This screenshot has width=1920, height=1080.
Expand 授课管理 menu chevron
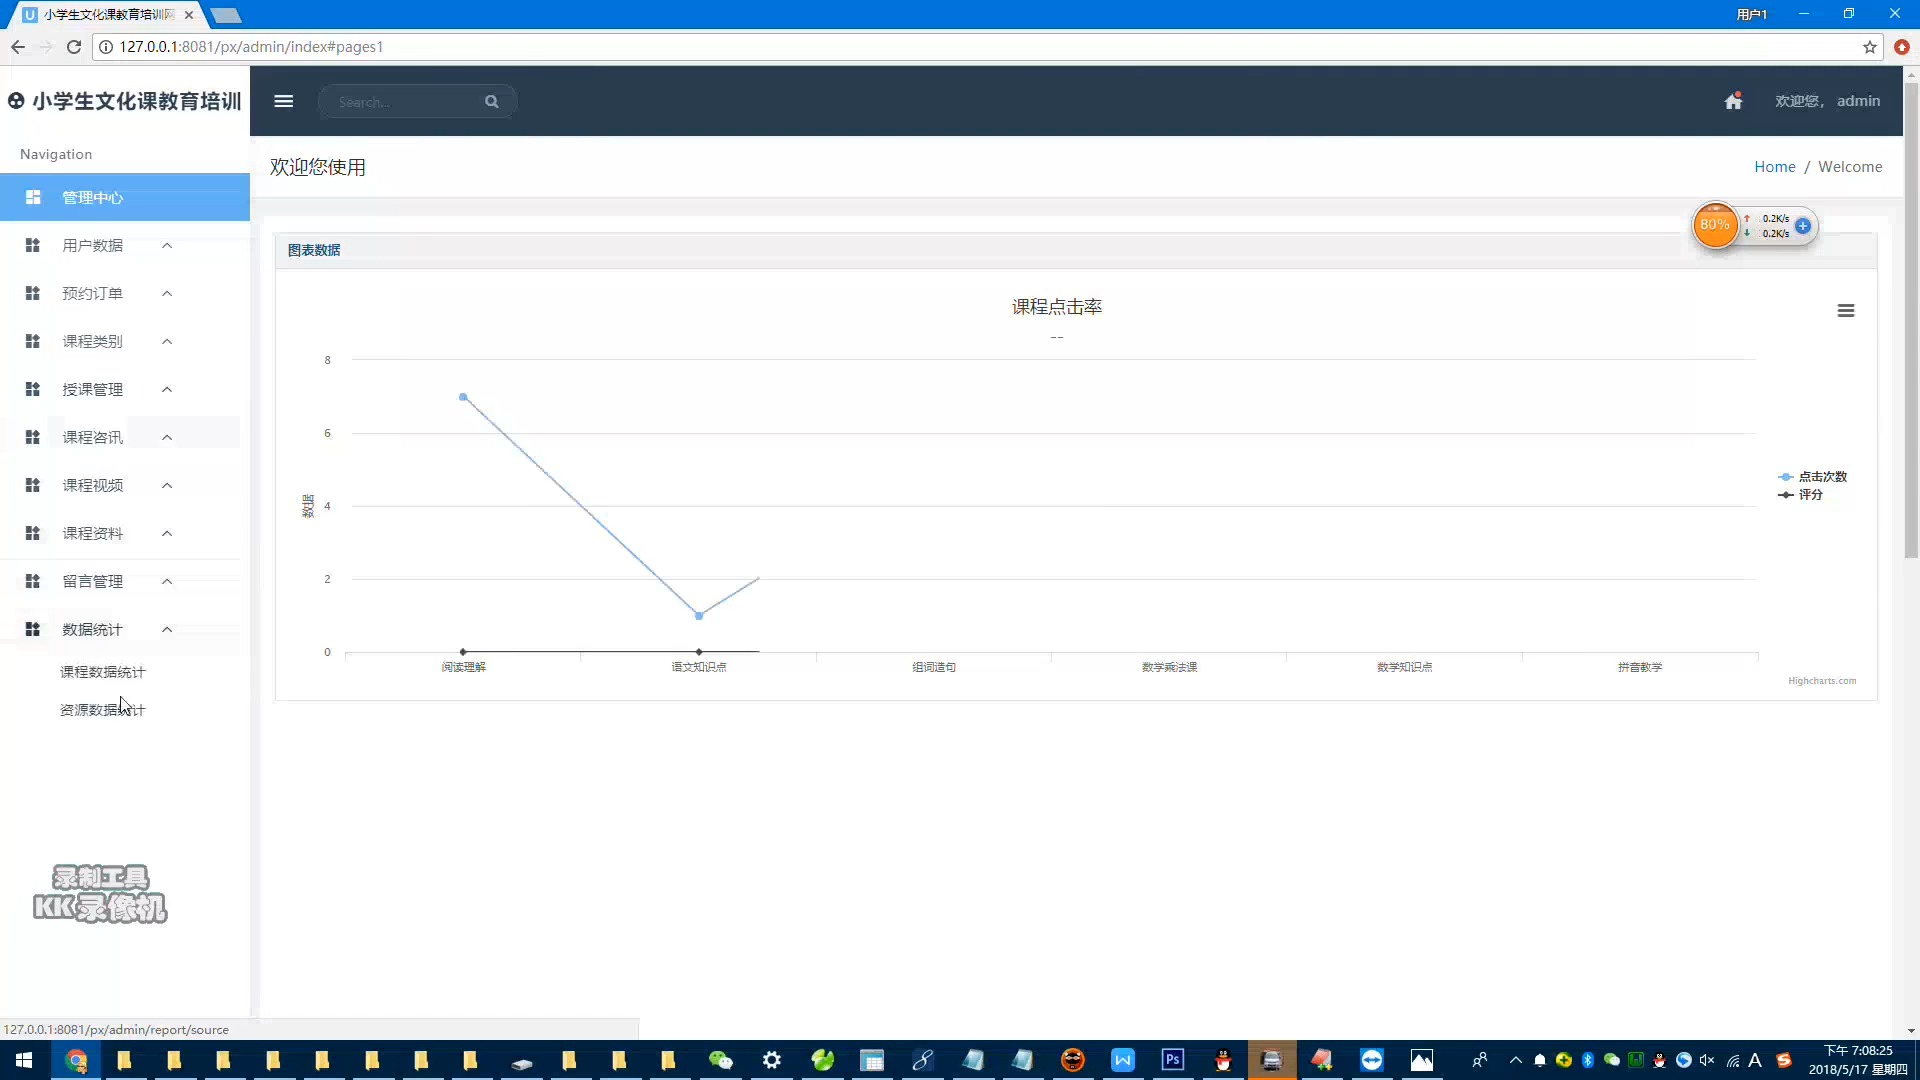click(167, 389)
